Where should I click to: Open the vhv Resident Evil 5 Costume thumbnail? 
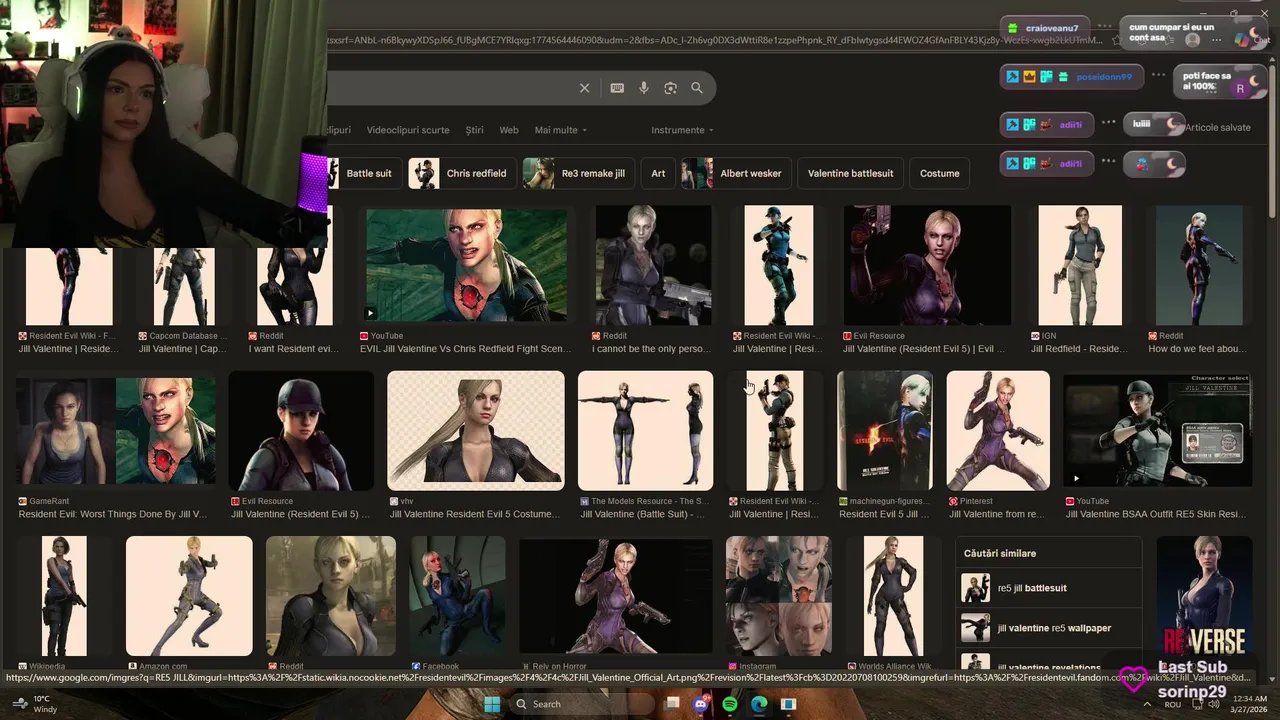[475, 430]
